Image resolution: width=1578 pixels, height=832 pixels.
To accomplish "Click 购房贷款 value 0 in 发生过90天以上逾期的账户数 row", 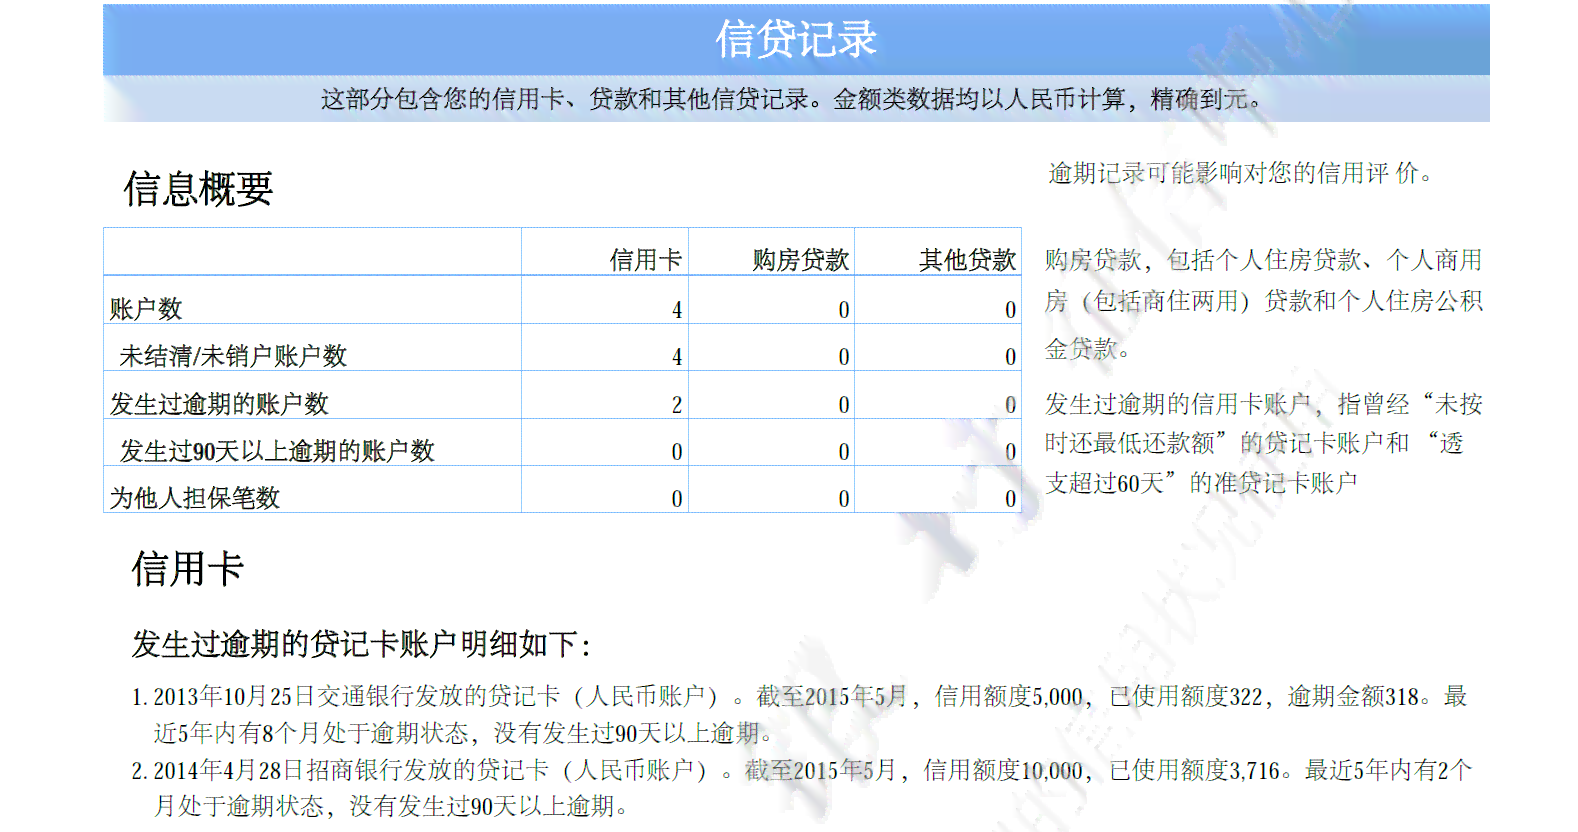I will pyautogui.click(x=844, y=452).
